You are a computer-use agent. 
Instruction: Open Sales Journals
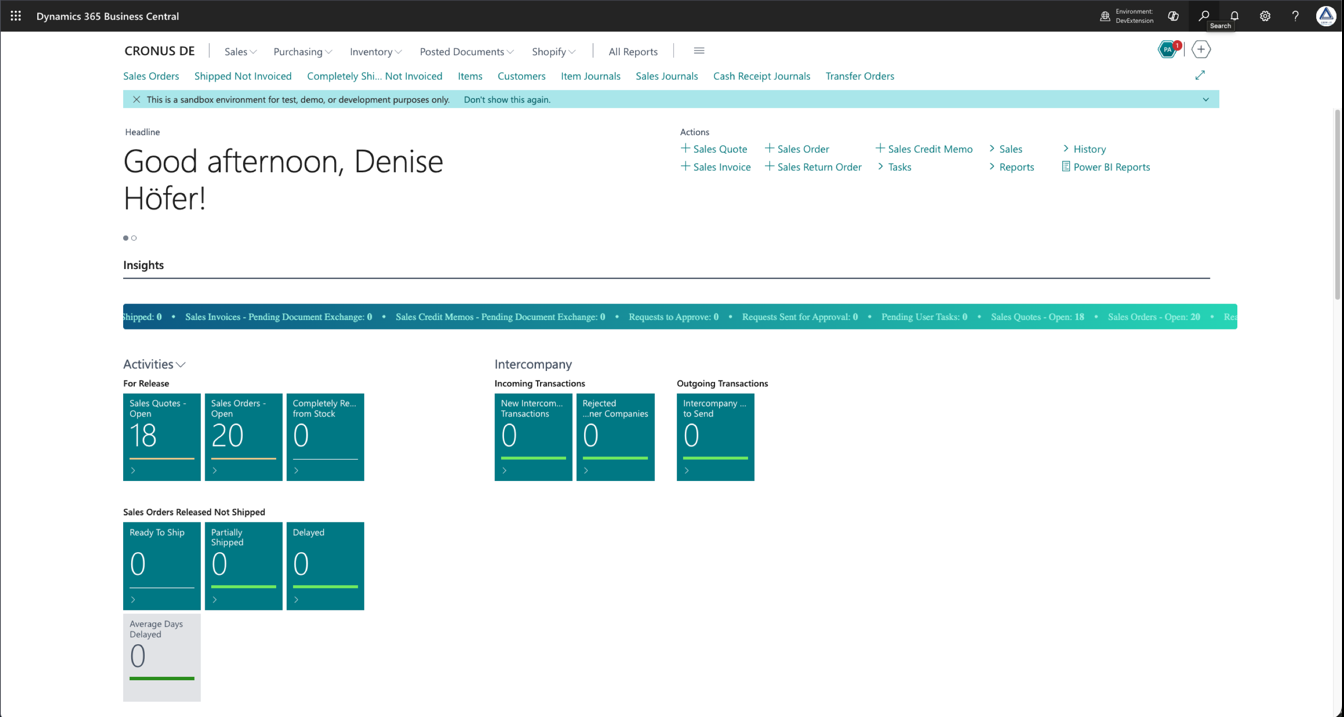[x=667, y=76]
